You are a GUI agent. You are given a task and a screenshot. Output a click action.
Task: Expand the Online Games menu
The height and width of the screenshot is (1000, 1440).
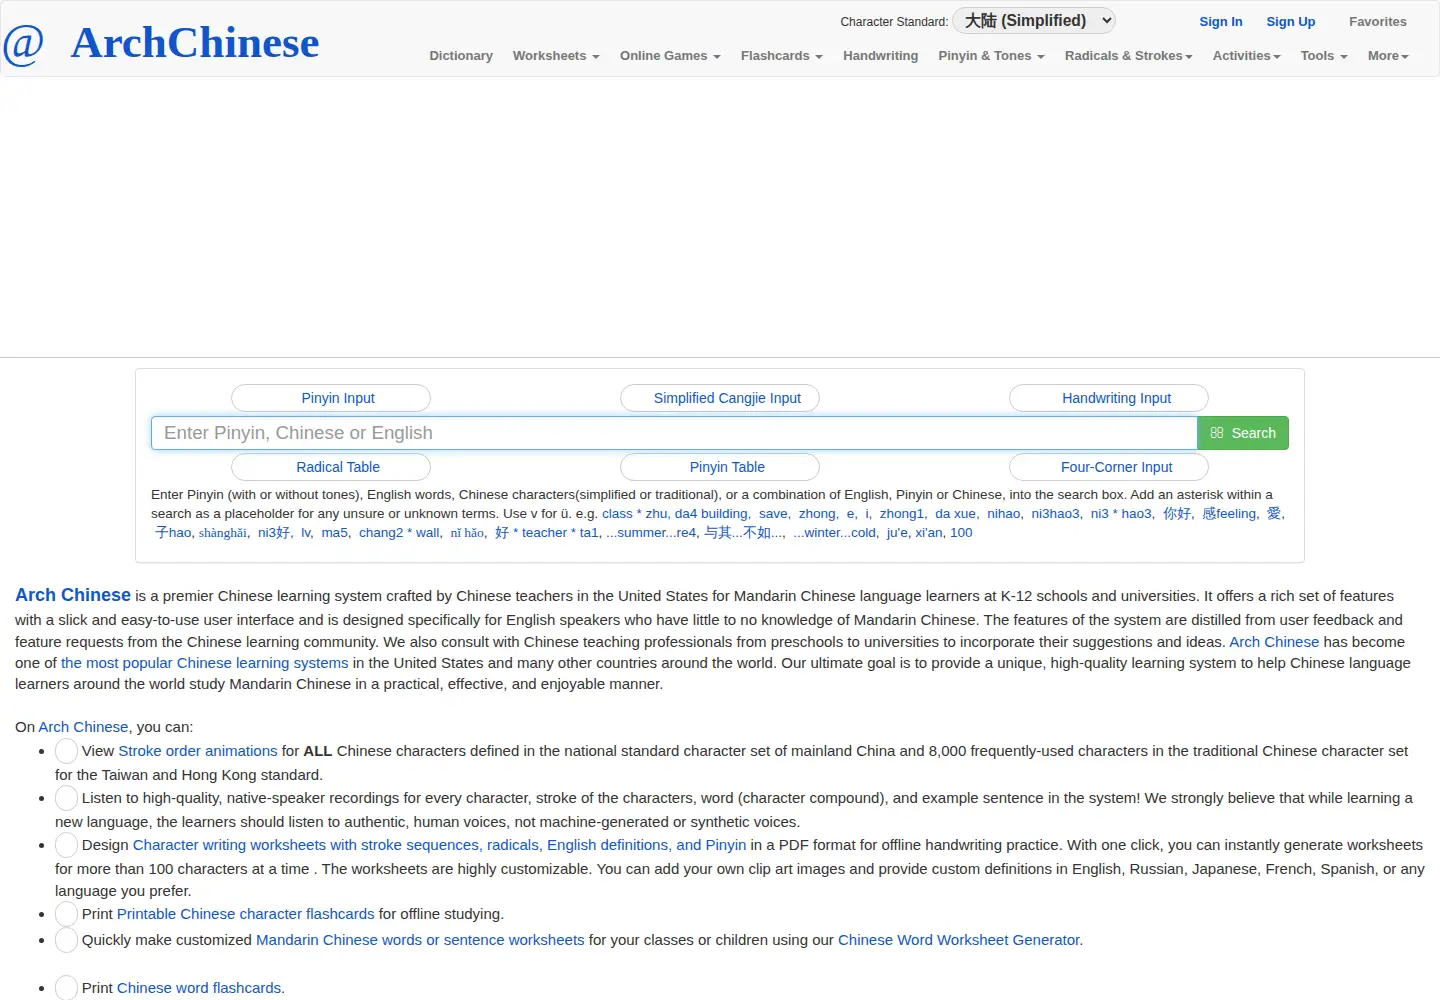tap(670, 56)
